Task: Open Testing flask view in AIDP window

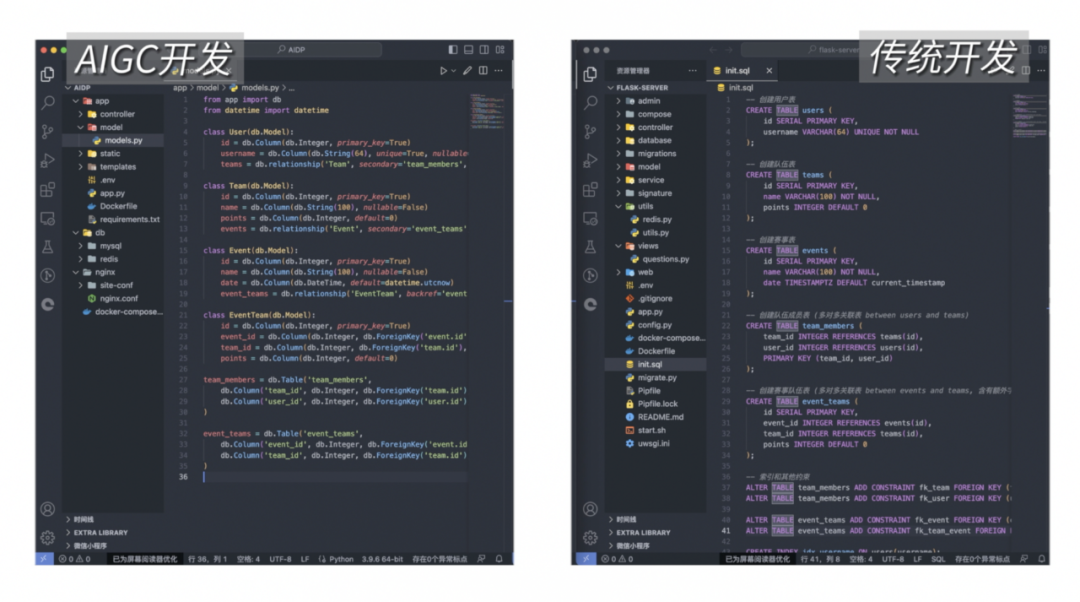Action: 48,247
